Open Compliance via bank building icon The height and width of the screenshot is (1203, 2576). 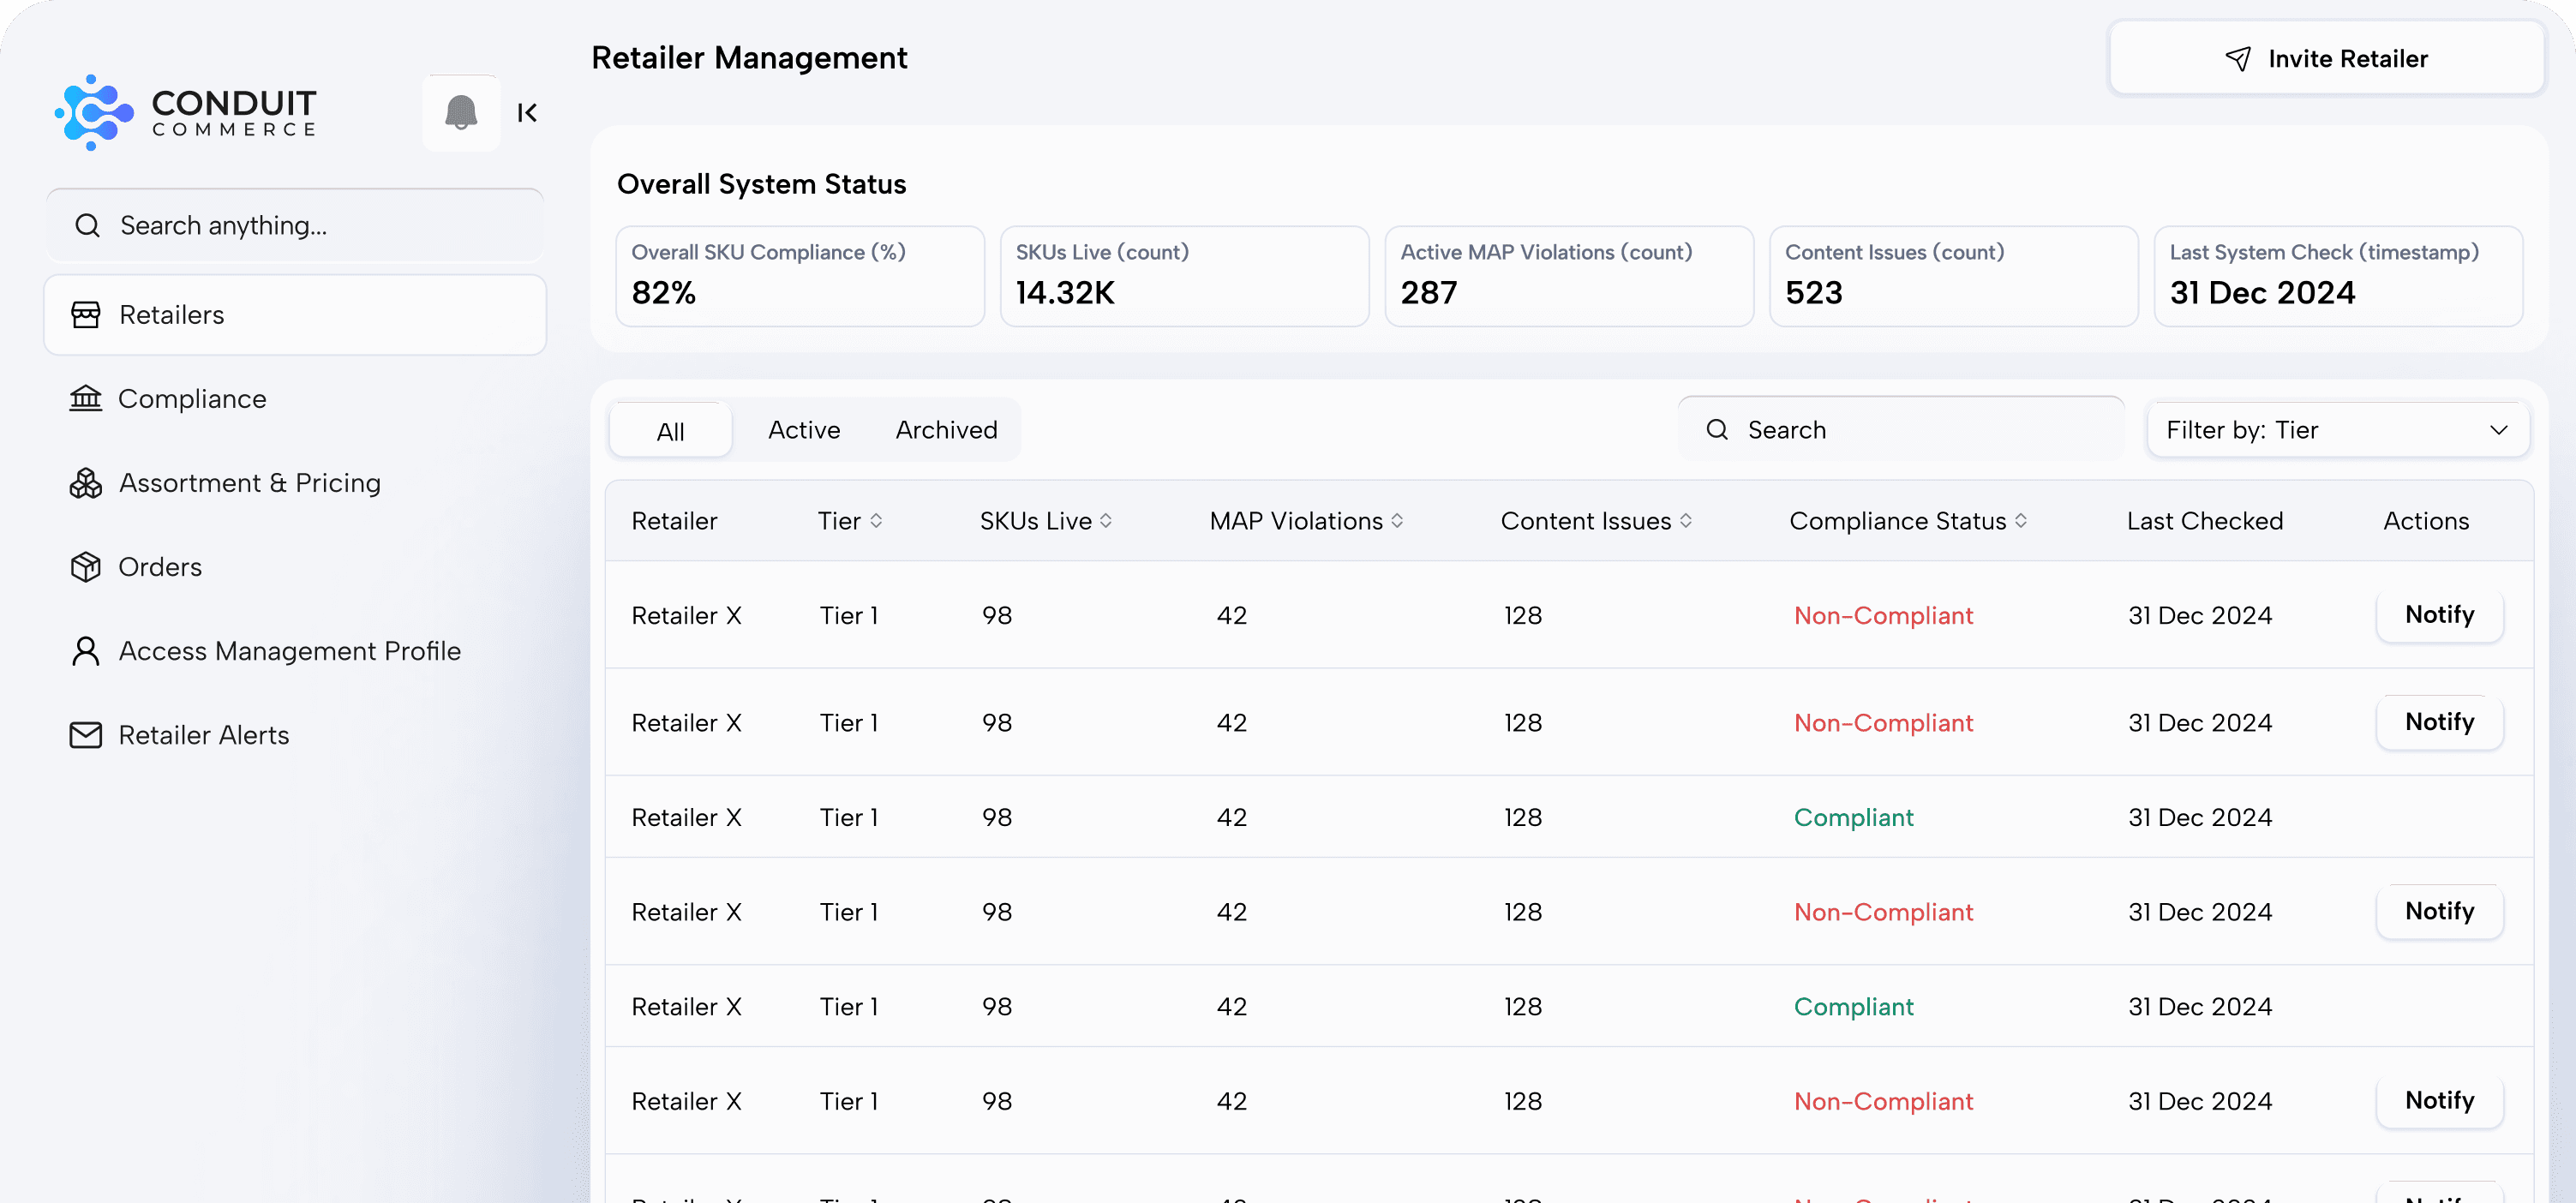[86, 399]
